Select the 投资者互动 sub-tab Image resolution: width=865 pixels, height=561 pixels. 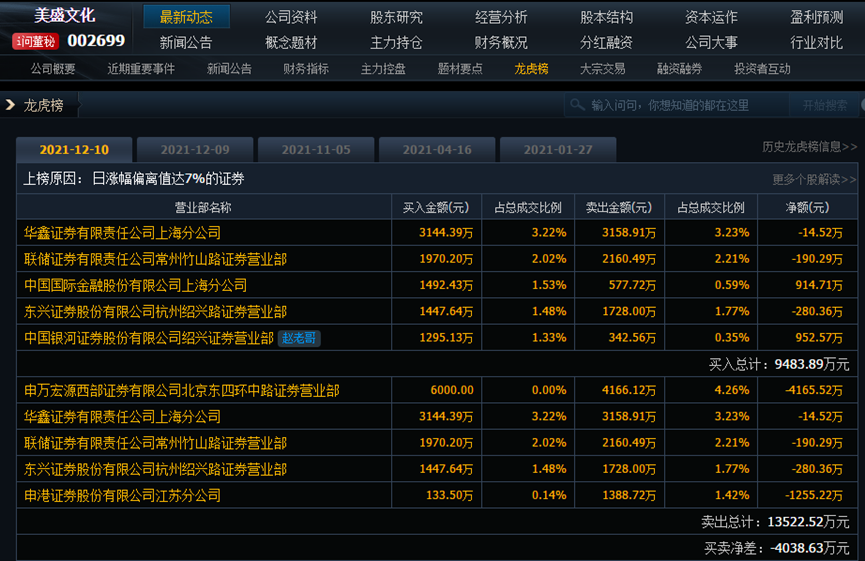point(762,69)
